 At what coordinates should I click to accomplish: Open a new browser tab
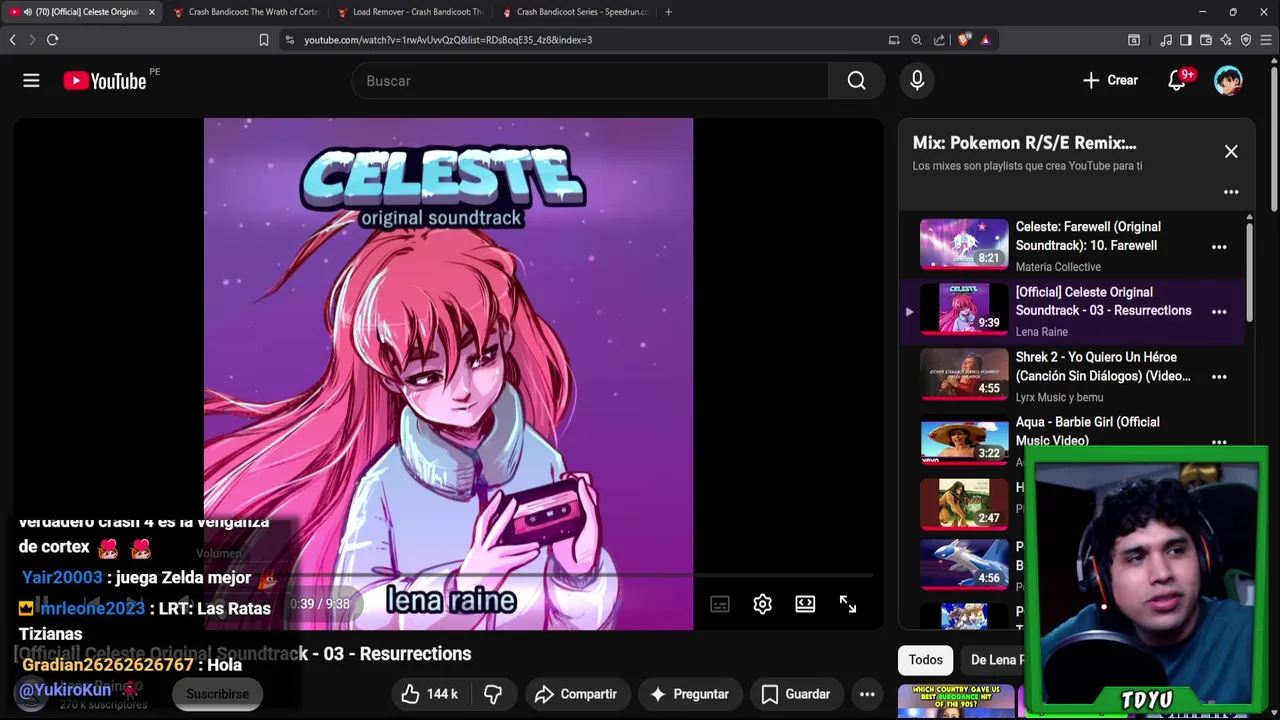pos(668,12)
